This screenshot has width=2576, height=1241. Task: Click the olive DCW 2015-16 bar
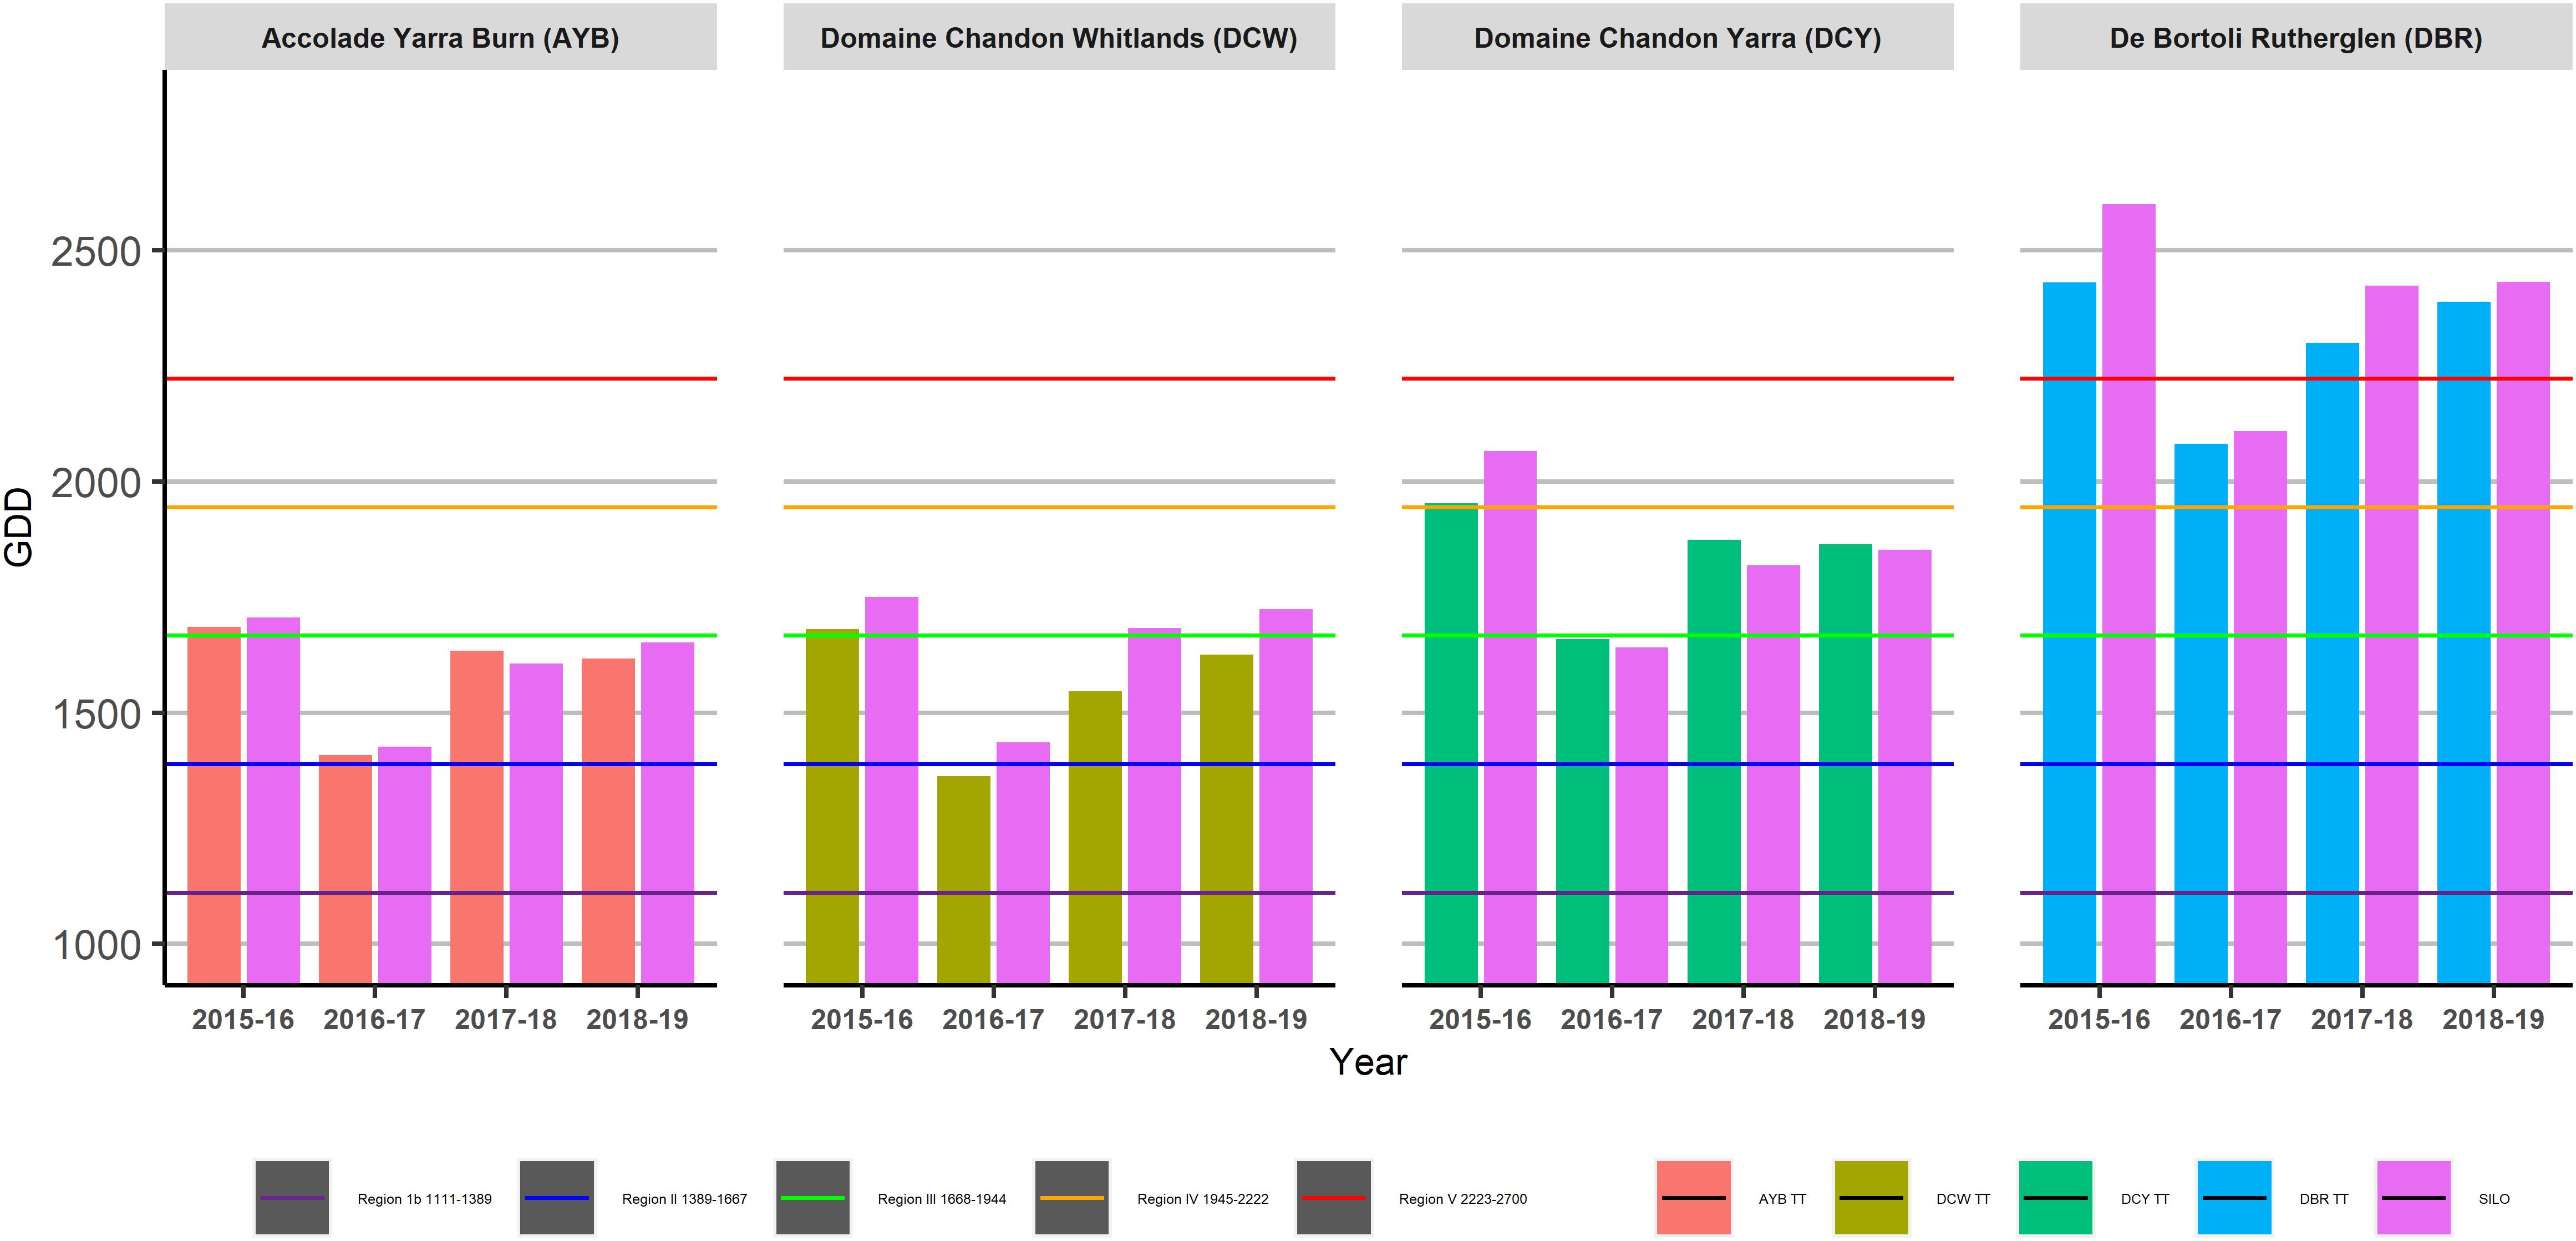(x=832, y=806)
